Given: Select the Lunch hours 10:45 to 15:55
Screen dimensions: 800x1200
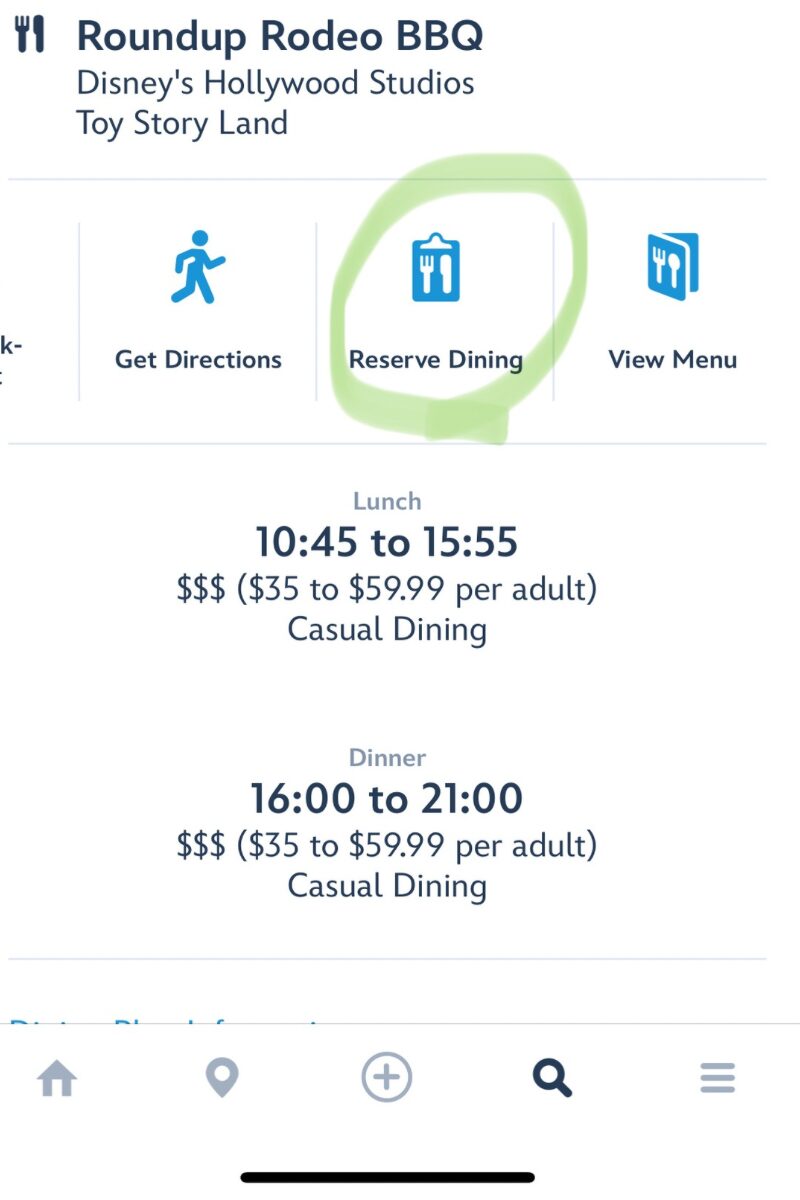Looking at the screenshot, I should click(387, 543).
